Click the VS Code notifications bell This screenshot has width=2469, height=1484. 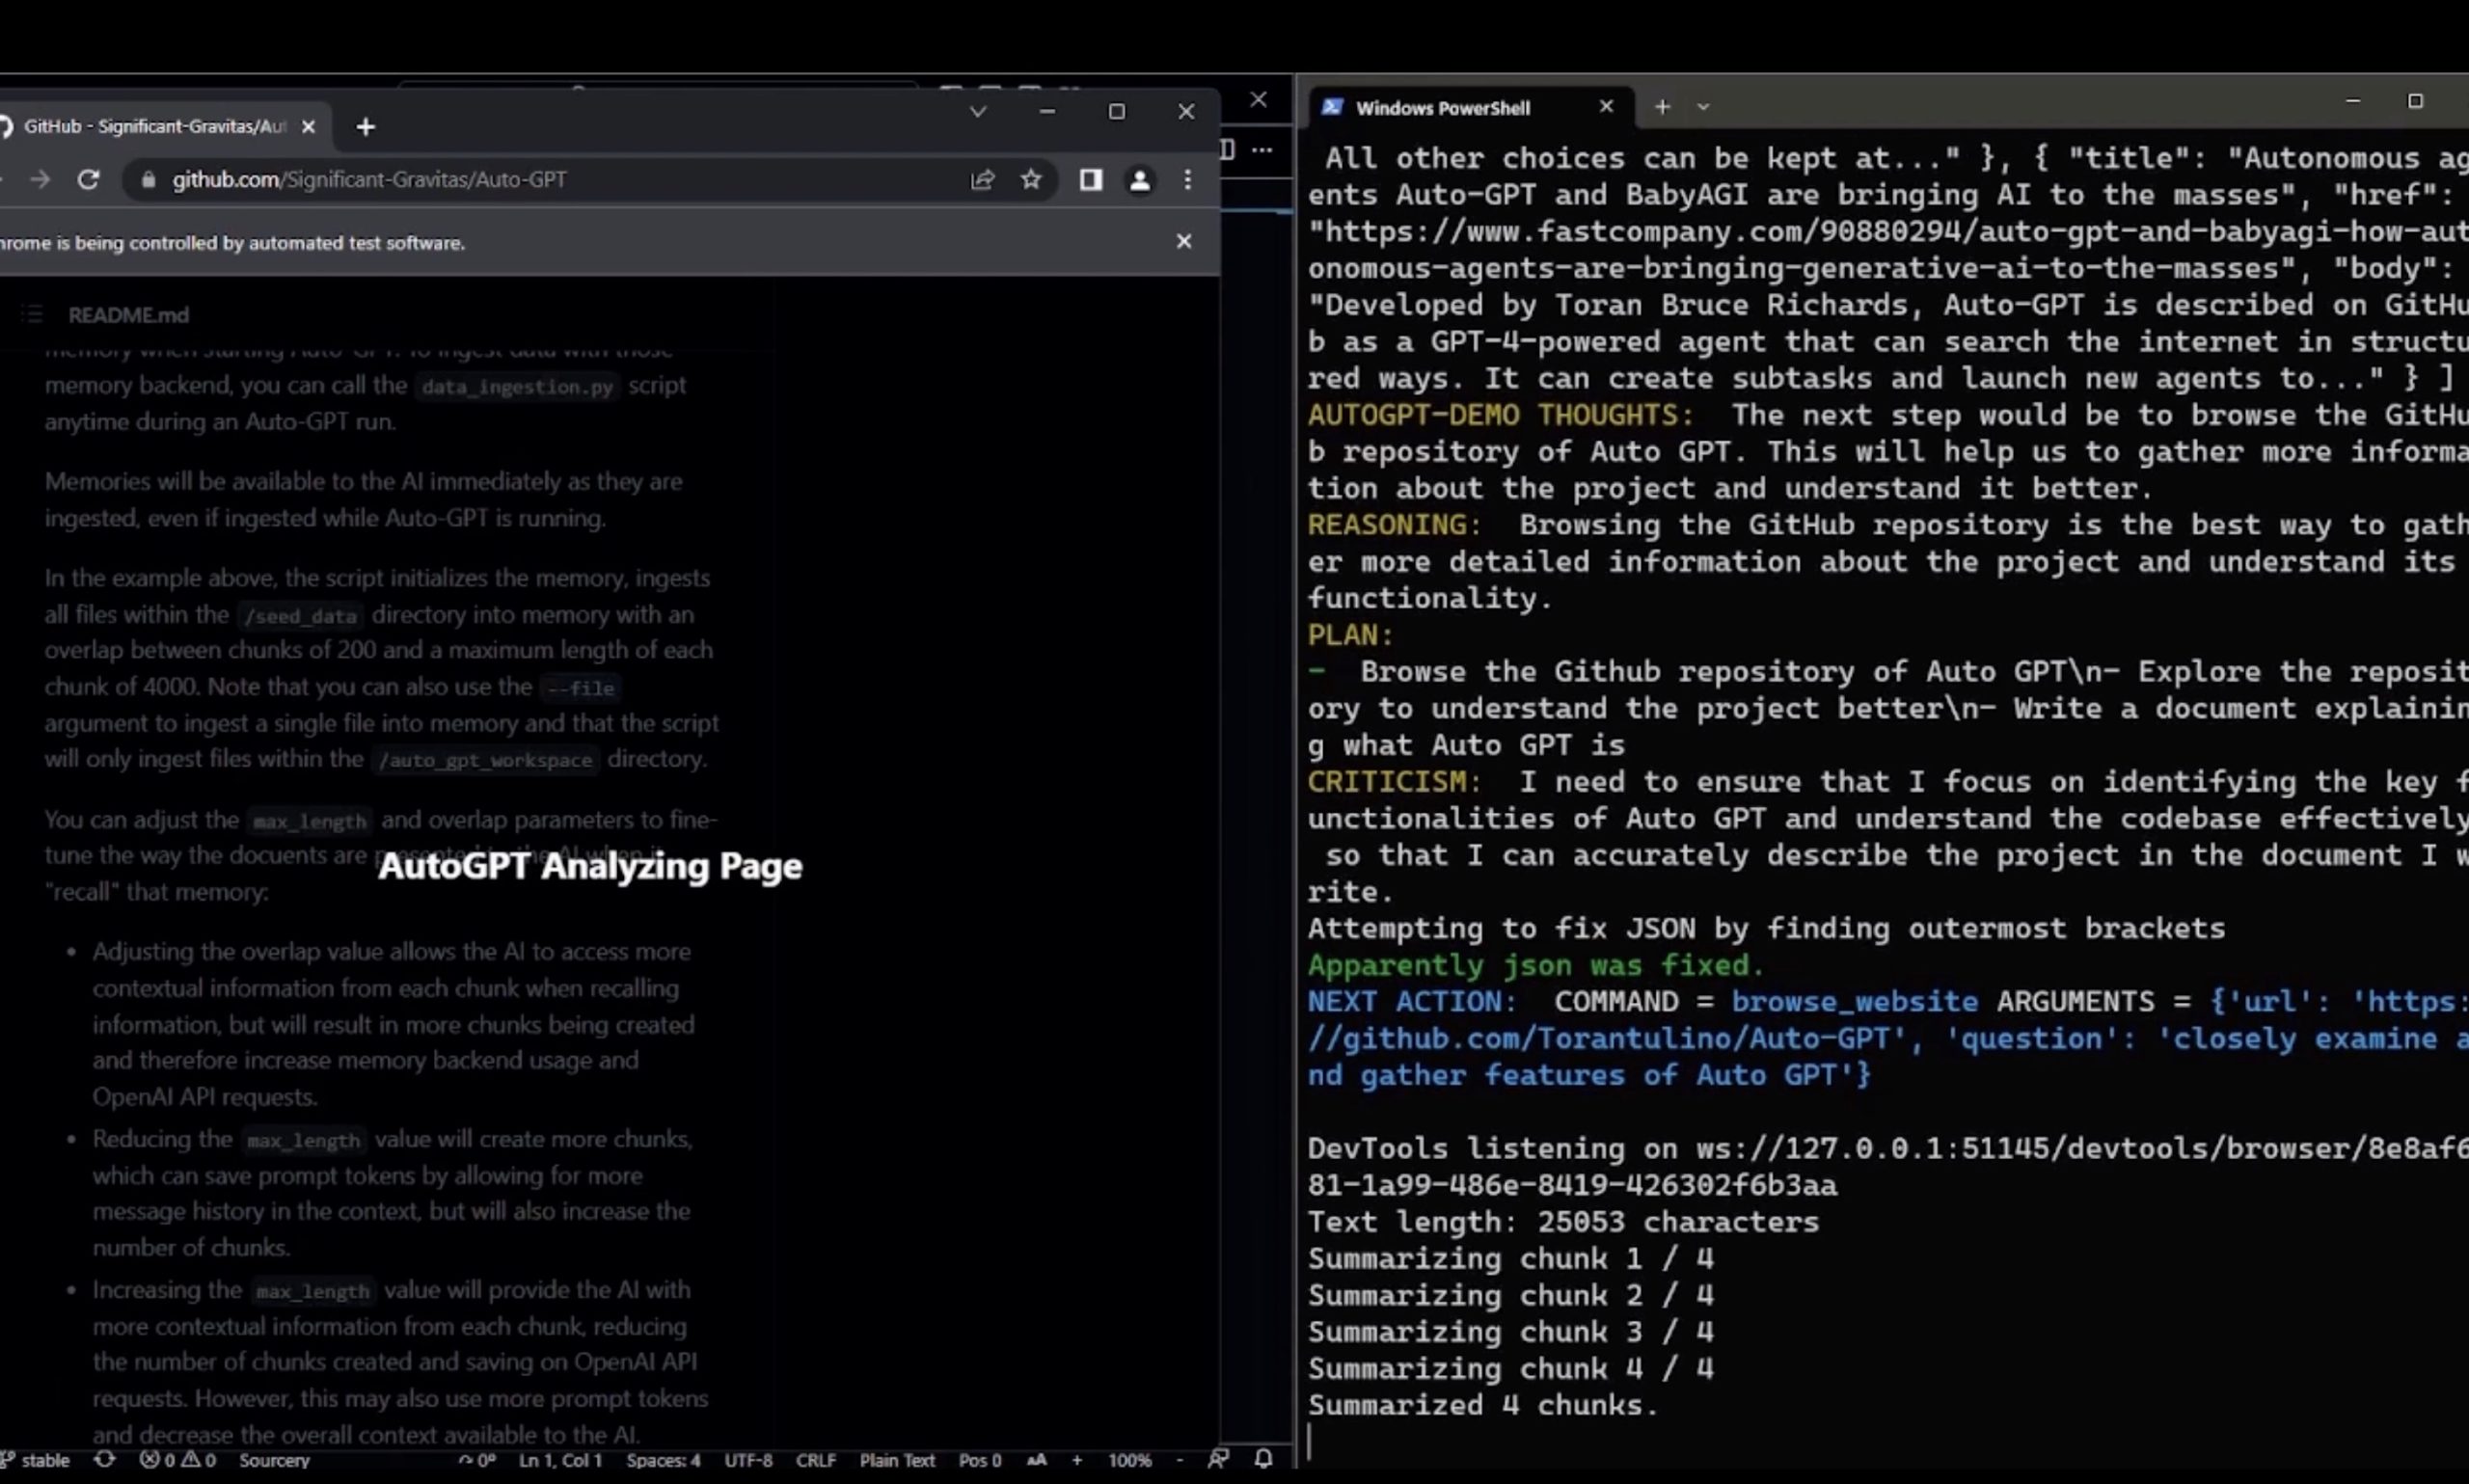(1263, 1459)
